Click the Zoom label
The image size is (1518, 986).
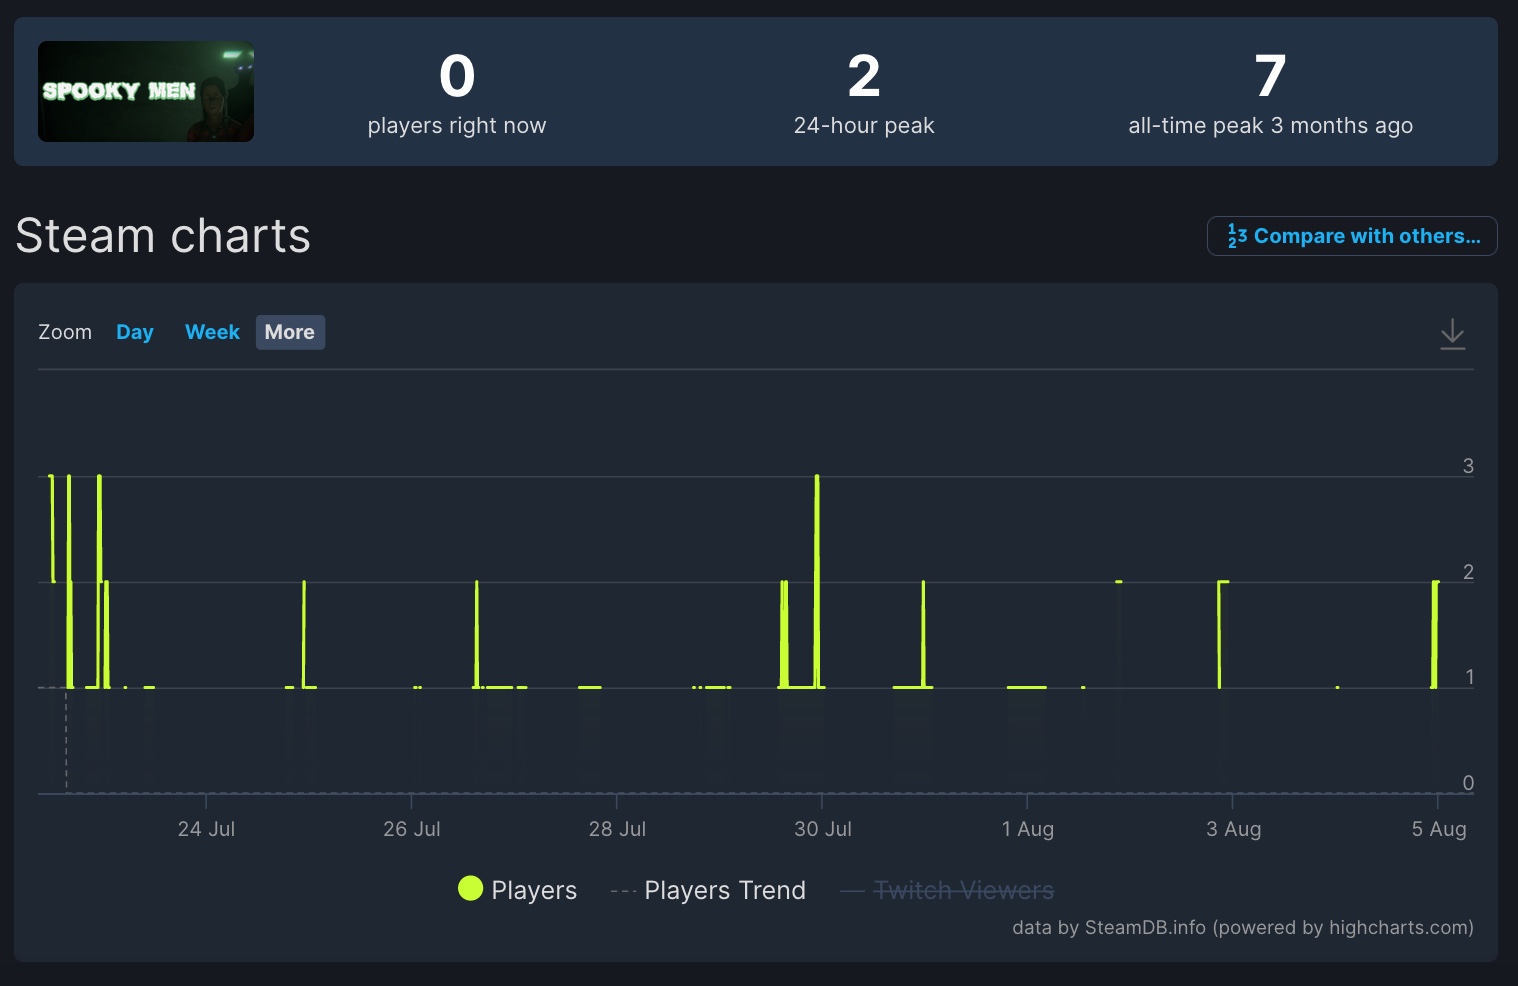[x=65, y=332]
